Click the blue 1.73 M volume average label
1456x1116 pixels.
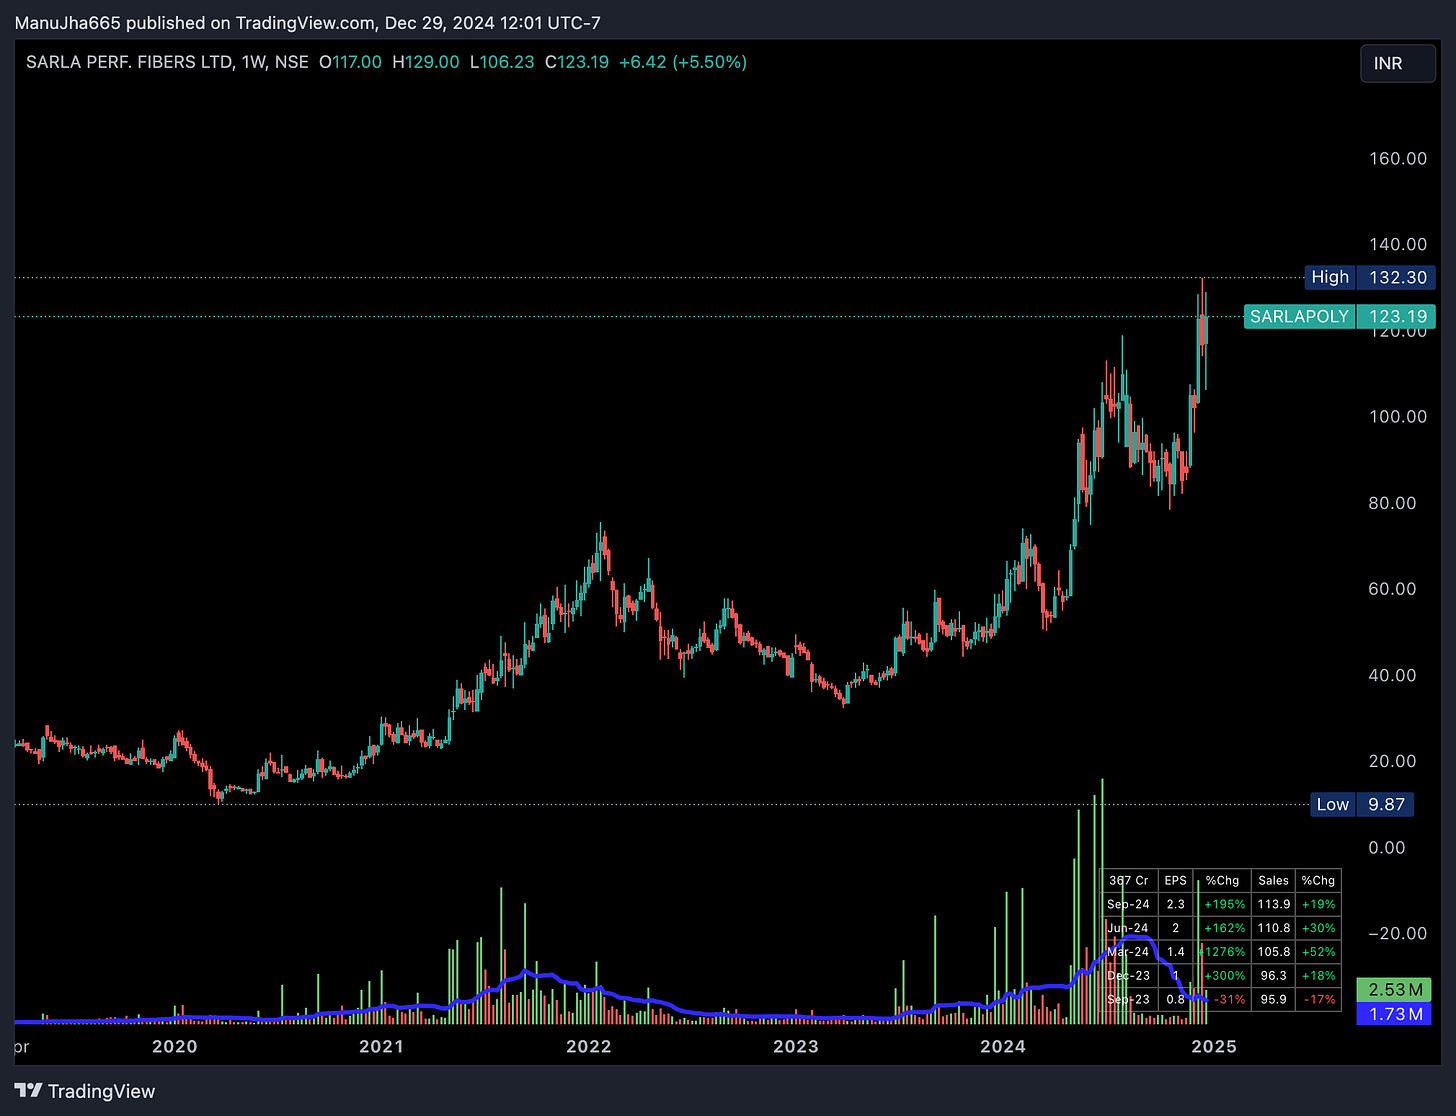[x=1394, y=1014]
